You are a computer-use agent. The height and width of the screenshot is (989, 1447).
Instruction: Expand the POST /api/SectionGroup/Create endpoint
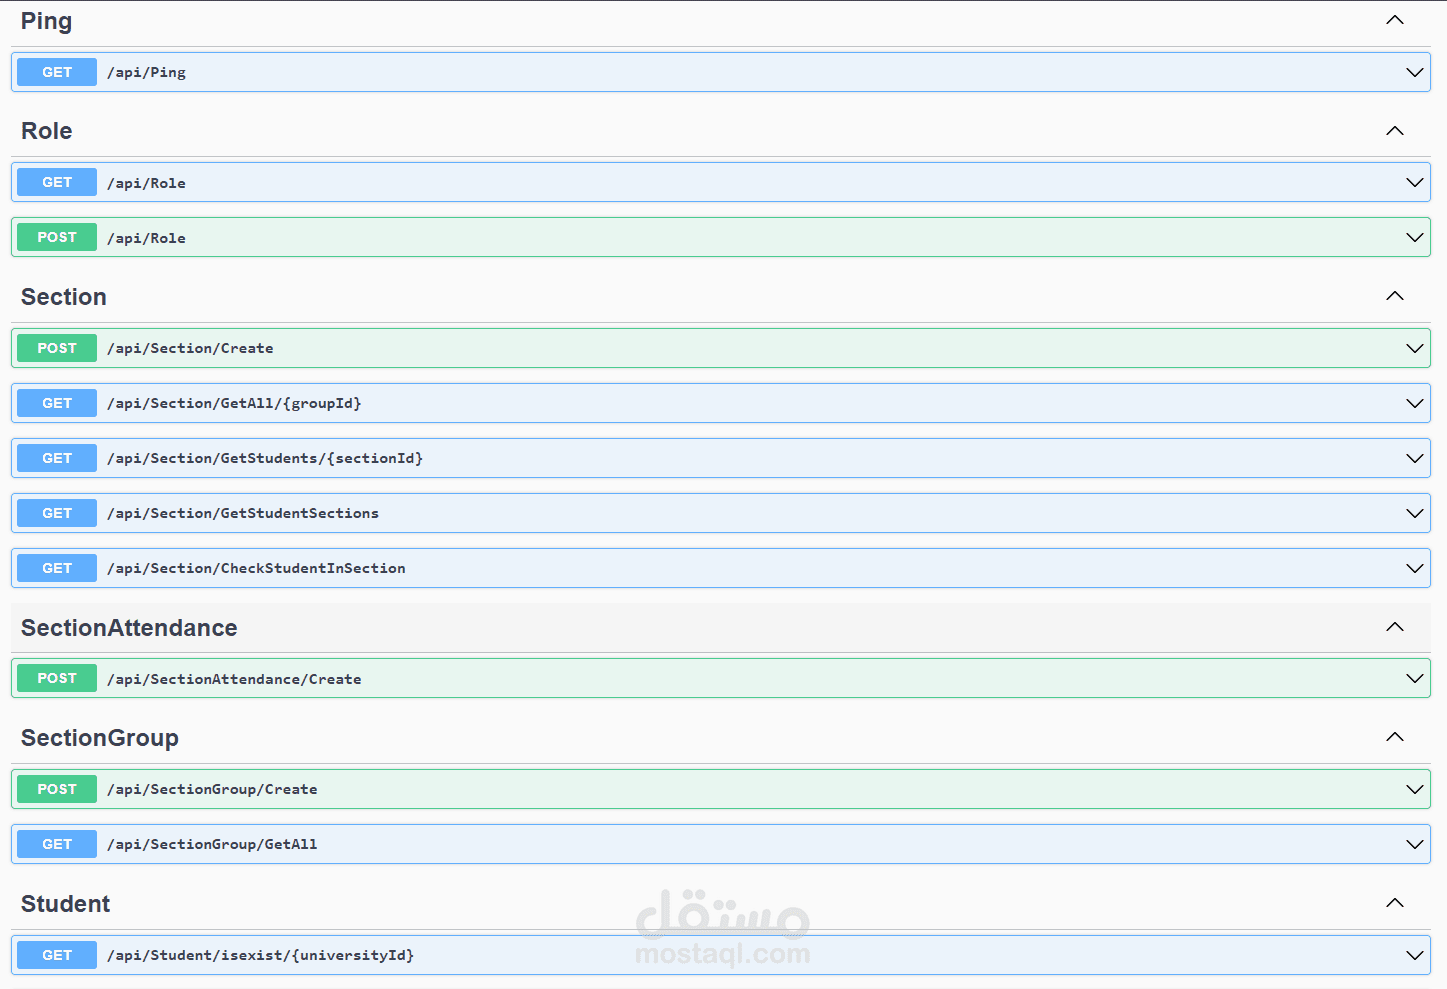pyautogui.click(x=1413, y=788)
